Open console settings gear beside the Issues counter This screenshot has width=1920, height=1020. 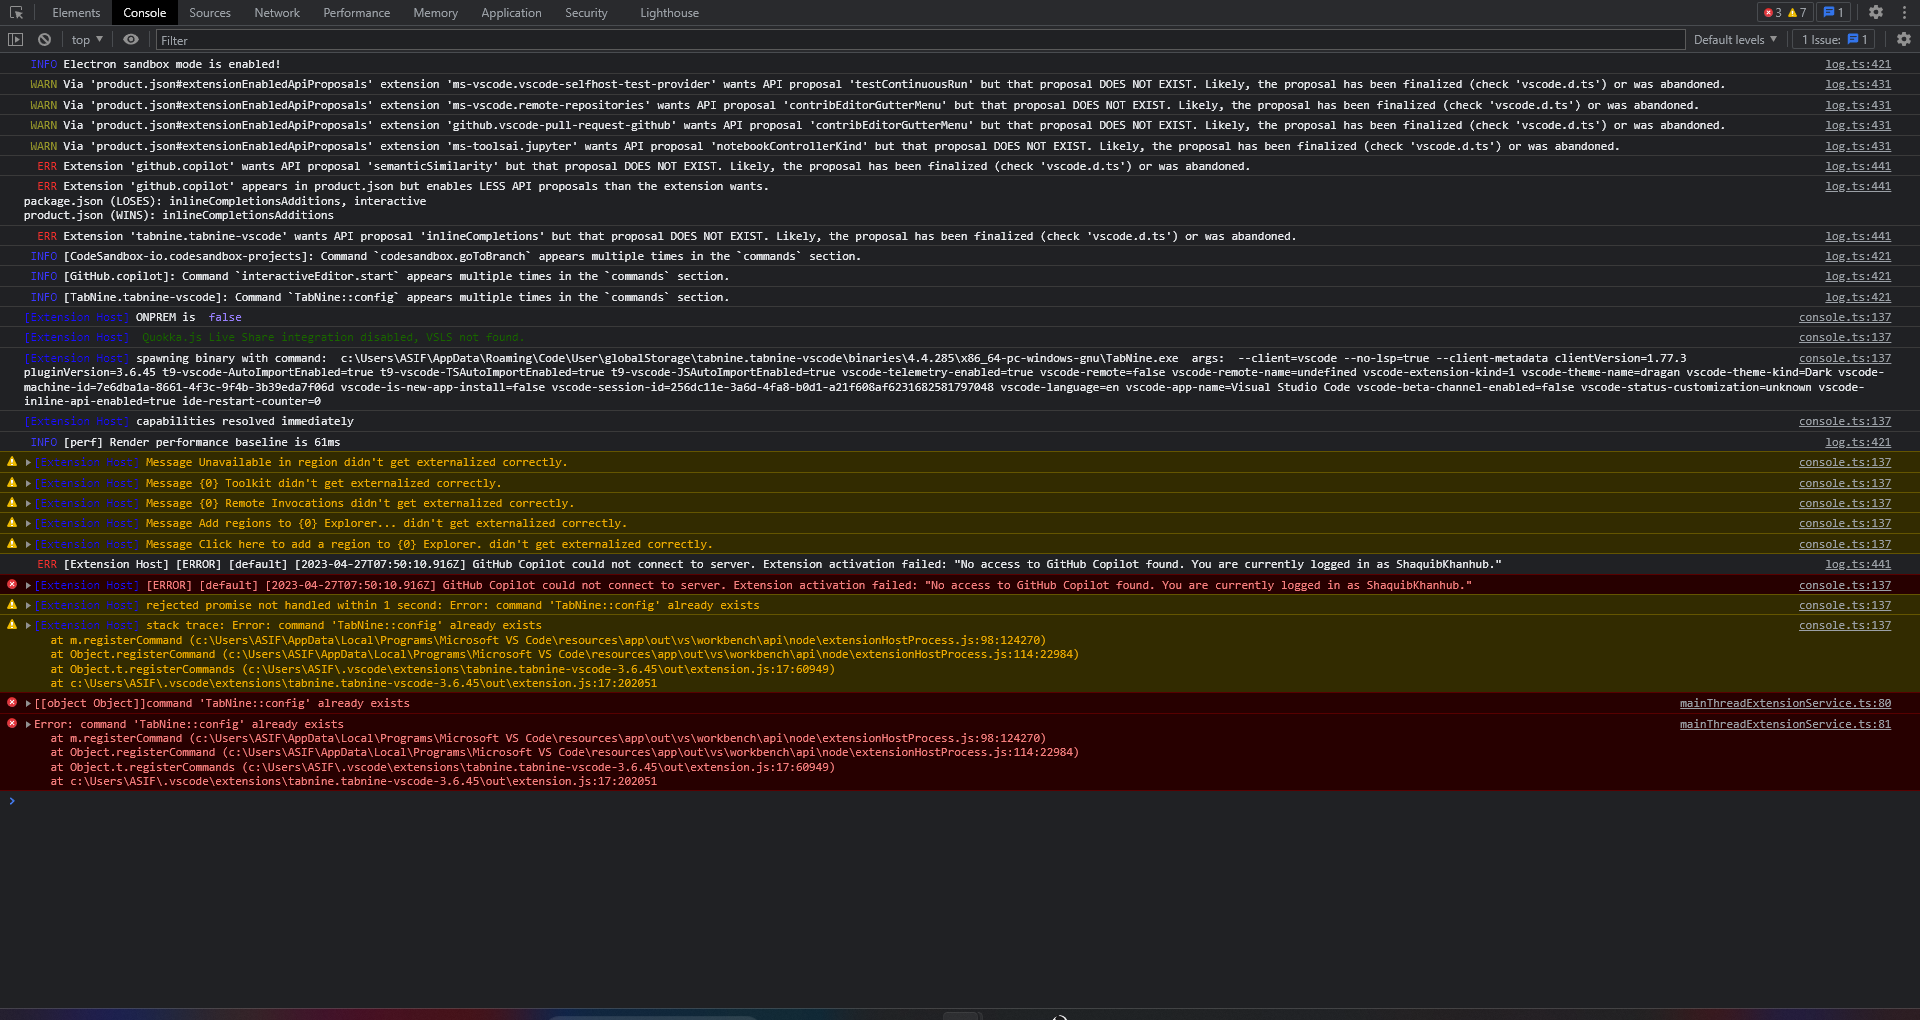pyautogui.click(x=1903, y=39)
